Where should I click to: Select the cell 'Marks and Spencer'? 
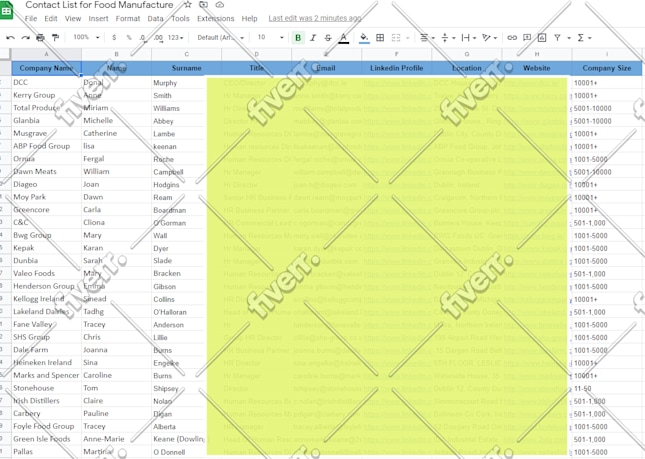[x=46, y=375]
